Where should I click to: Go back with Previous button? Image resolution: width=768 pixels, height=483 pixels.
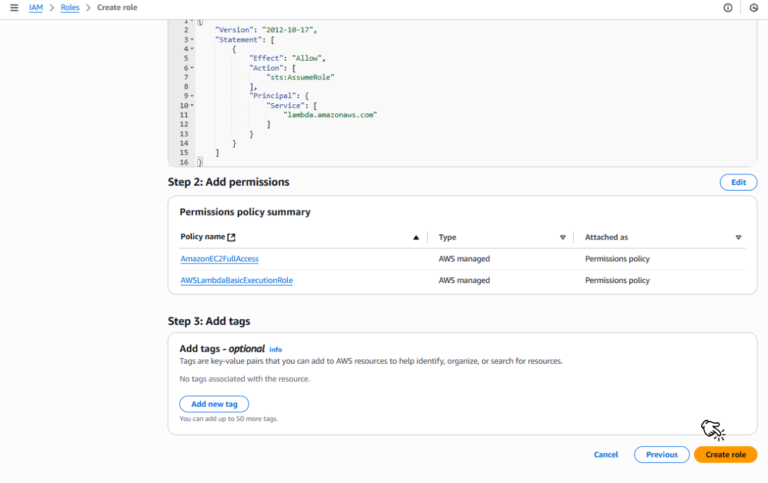click(661, 454)
